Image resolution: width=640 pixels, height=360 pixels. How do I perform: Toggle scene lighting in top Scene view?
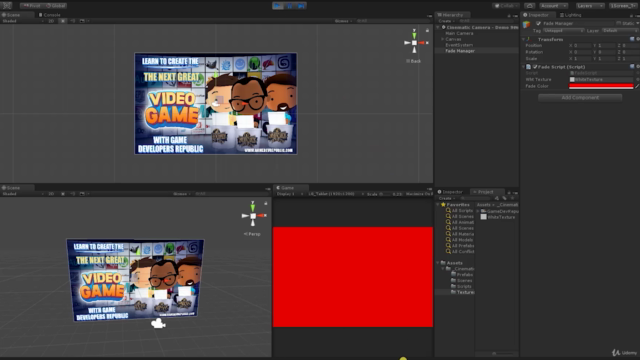click(62, 21)
